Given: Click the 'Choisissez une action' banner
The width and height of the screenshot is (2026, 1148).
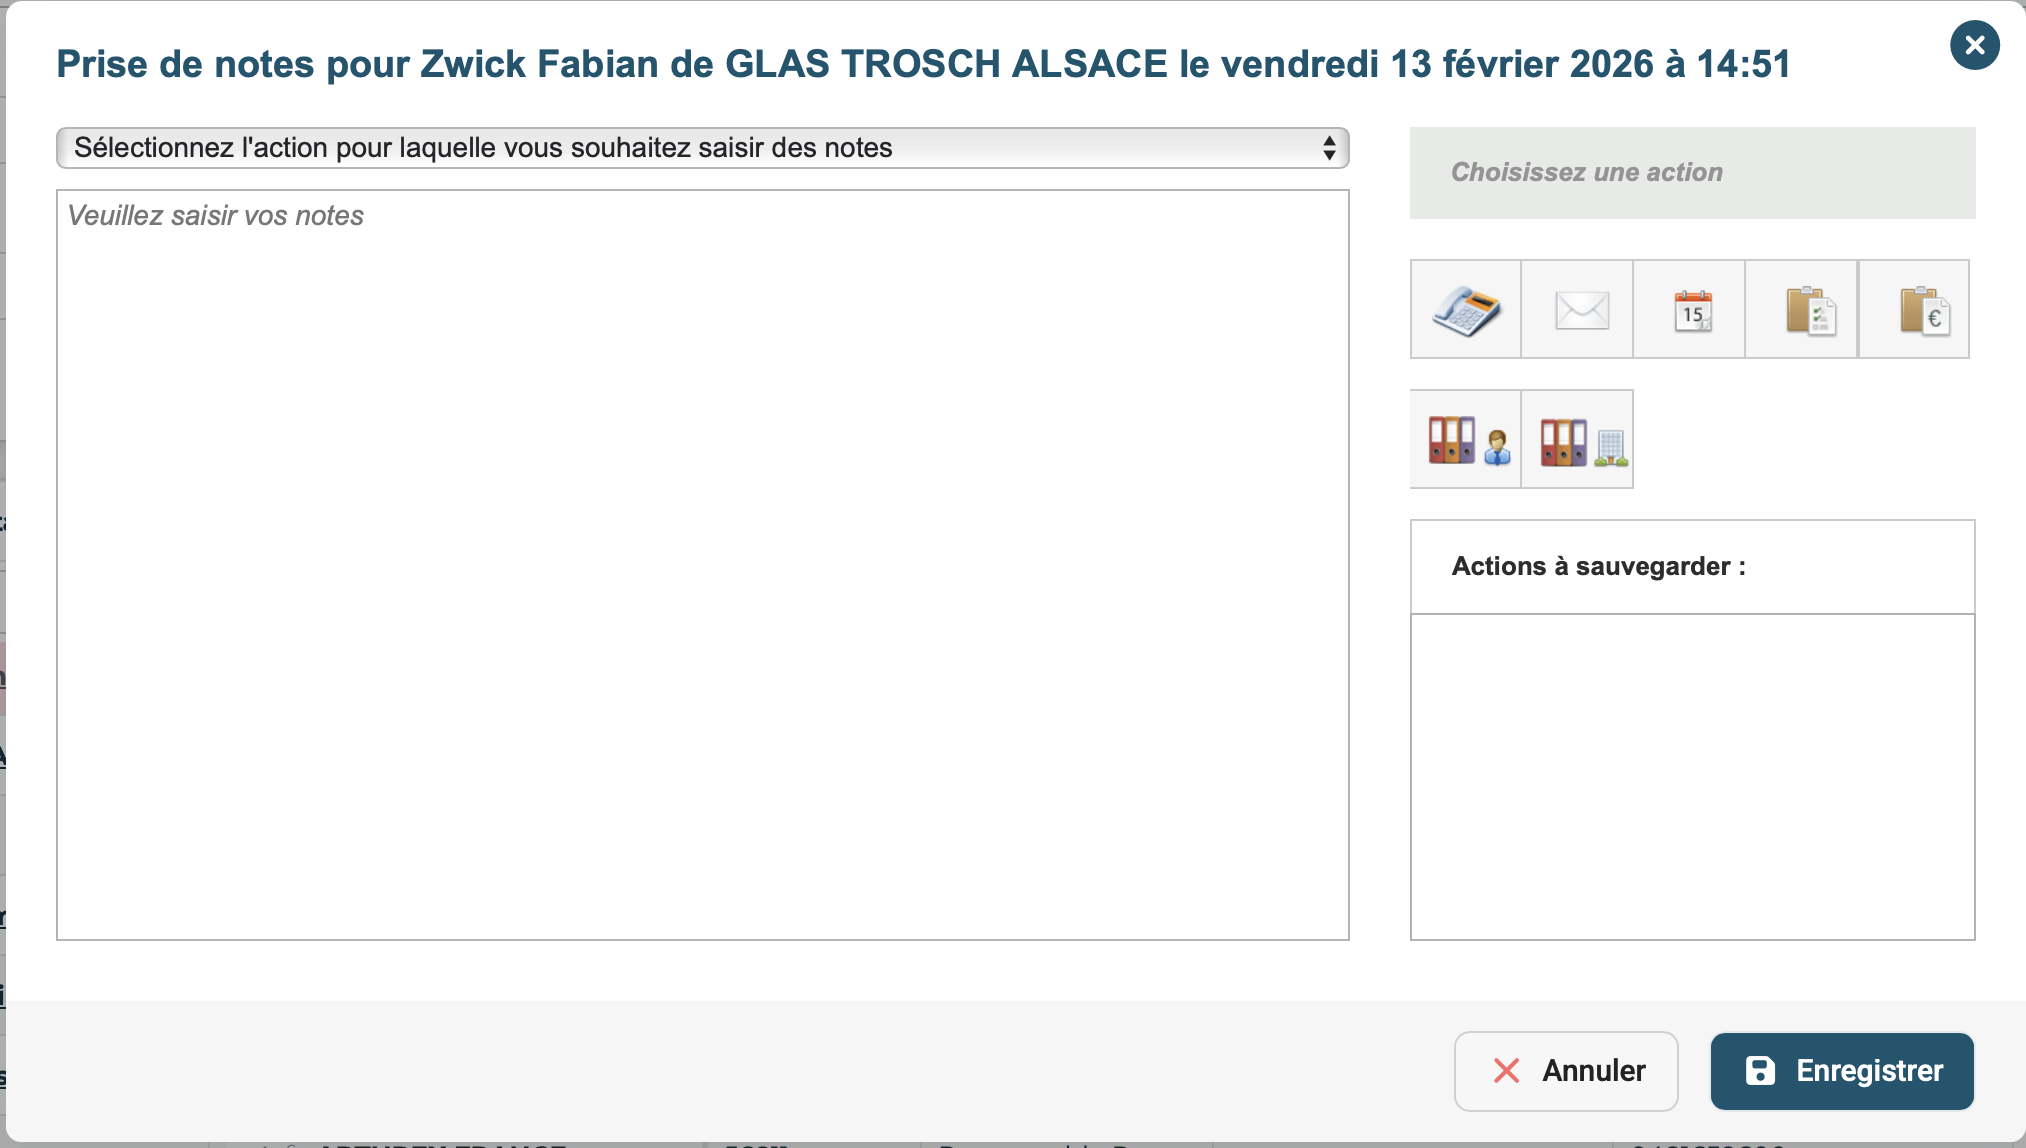Looking at the screenshot, I should click(1692, 173).
